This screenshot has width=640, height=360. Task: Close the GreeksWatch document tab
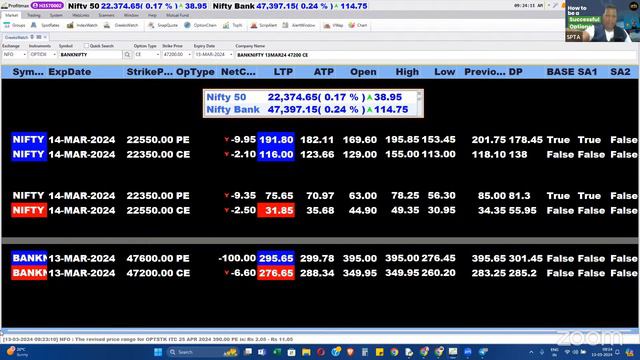click(45, 37)
